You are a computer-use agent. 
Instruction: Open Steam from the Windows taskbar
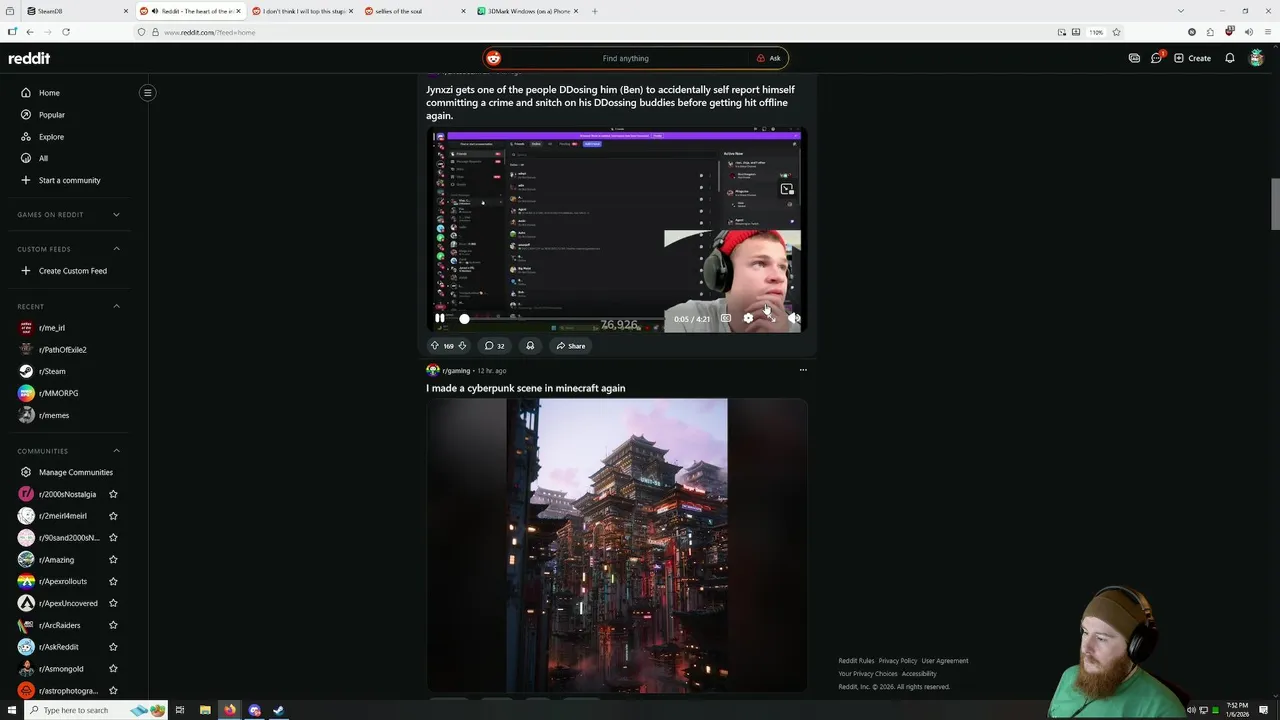[x=279, y=710]
